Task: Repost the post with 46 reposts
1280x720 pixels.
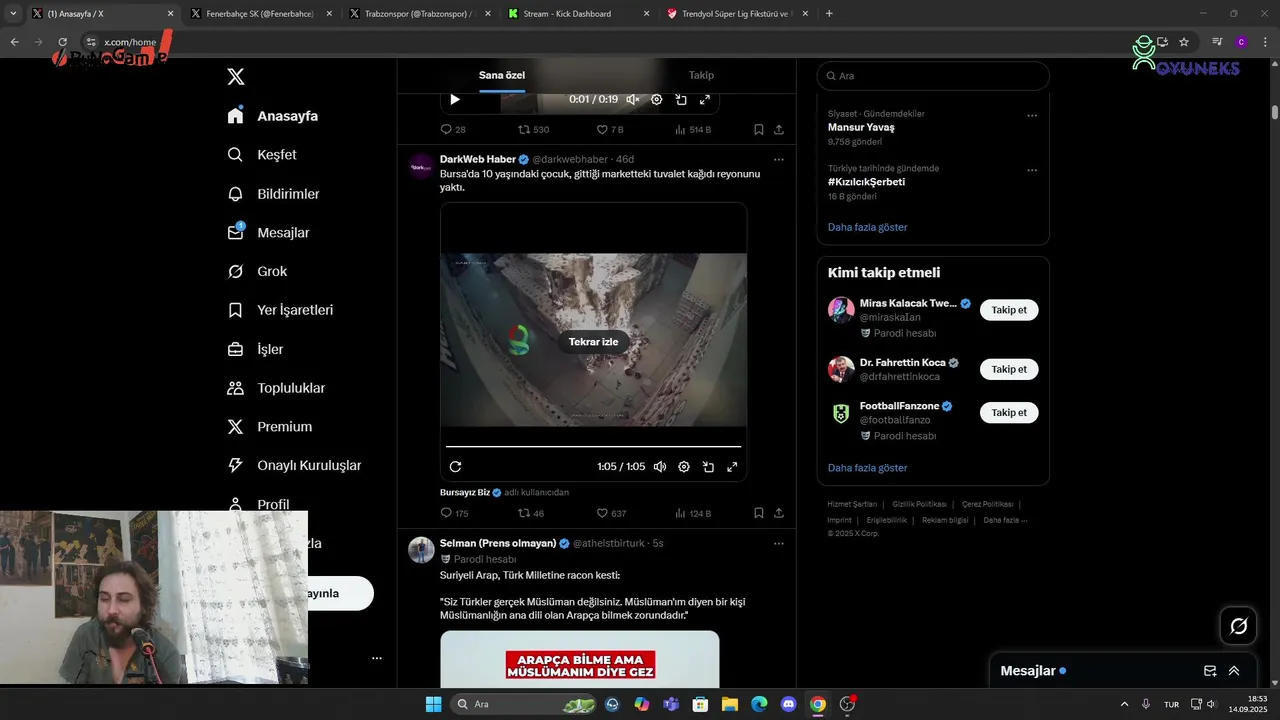Action: click(x=531, y=513)
